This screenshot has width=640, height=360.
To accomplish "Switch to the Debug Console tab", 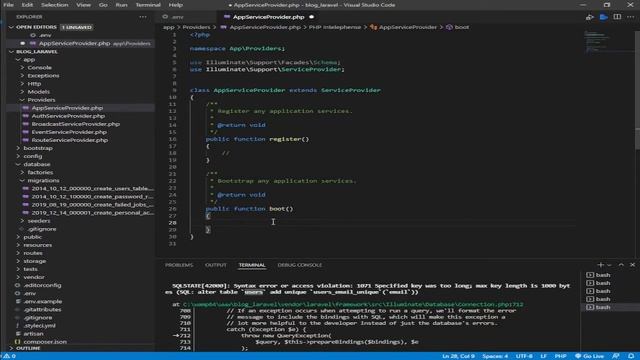I will click(x=300, y=265).
